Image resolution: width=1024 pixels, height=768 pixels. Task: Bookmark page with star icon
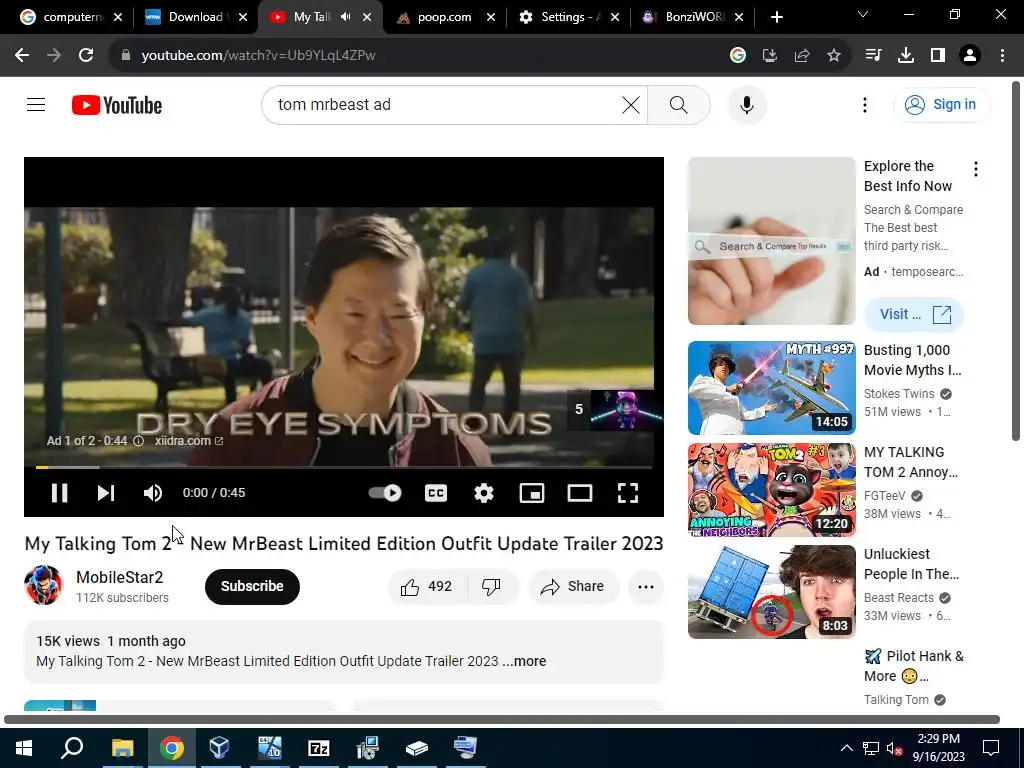[x=834, y=56]
